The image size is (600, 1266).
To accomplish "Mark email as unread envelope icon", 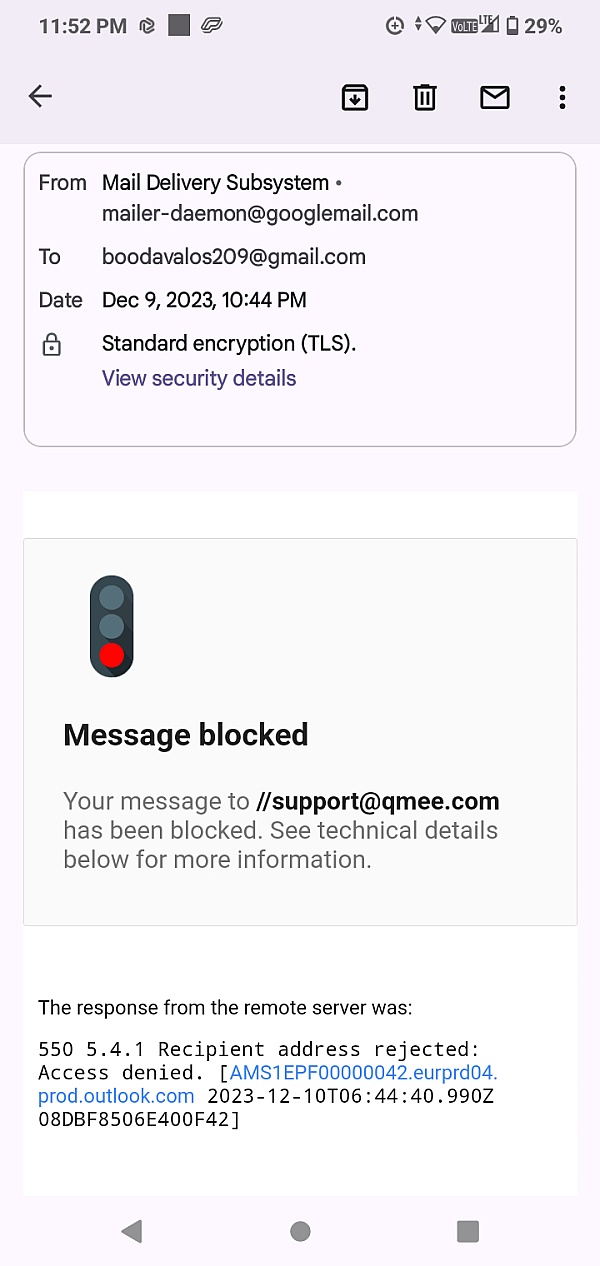I will click(x=495, y=97).
